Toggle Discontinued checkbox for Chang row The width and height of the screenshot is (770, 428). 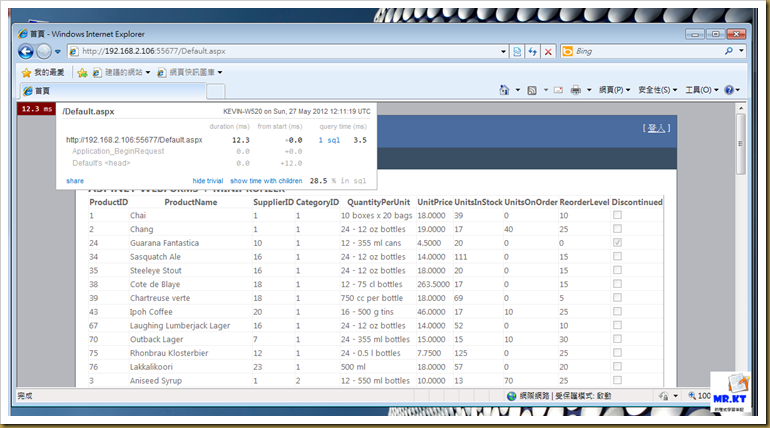click(617, 229)
